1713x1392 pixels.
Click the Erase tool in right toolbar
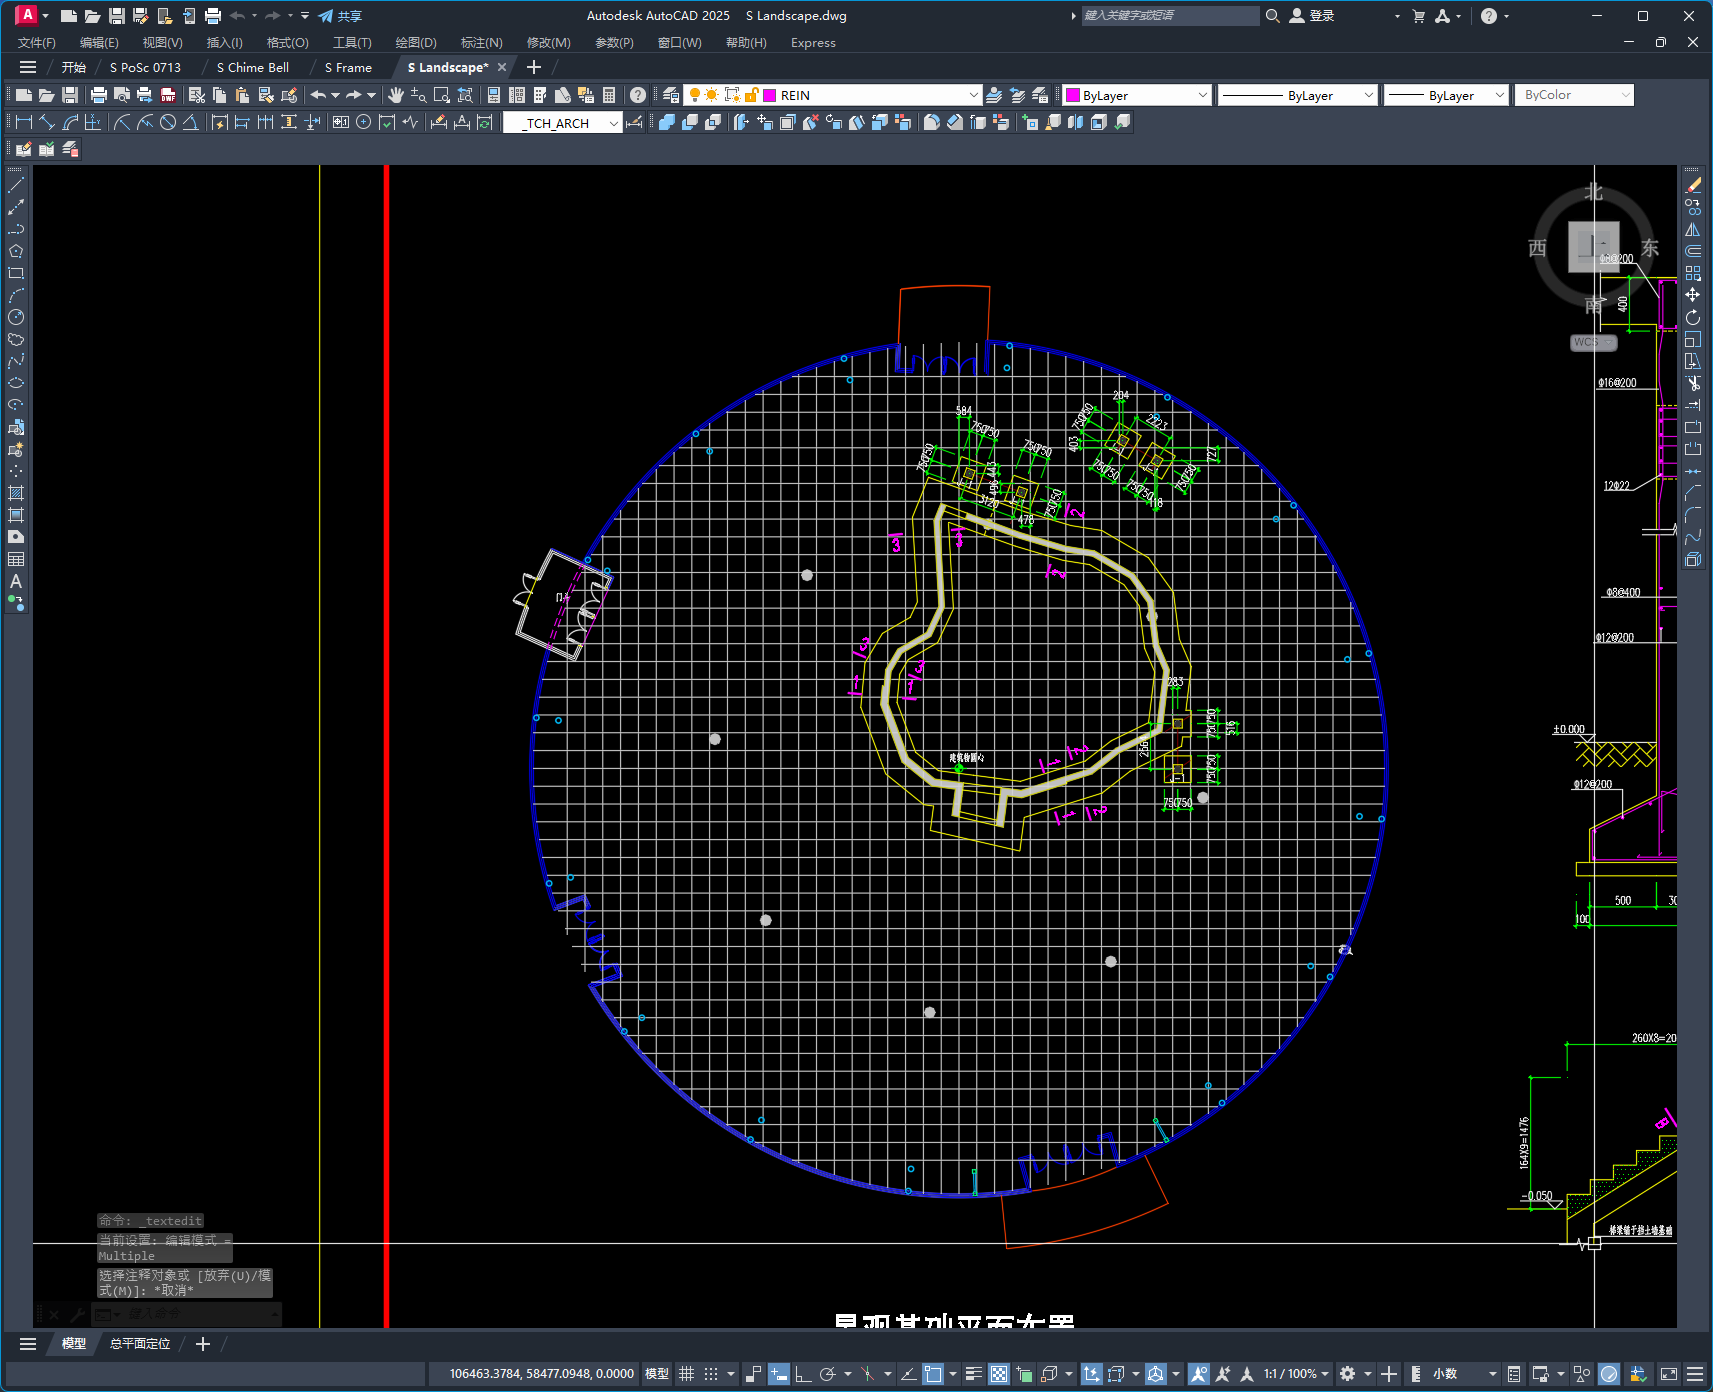pyautogui.click(x=1692, y=185)
